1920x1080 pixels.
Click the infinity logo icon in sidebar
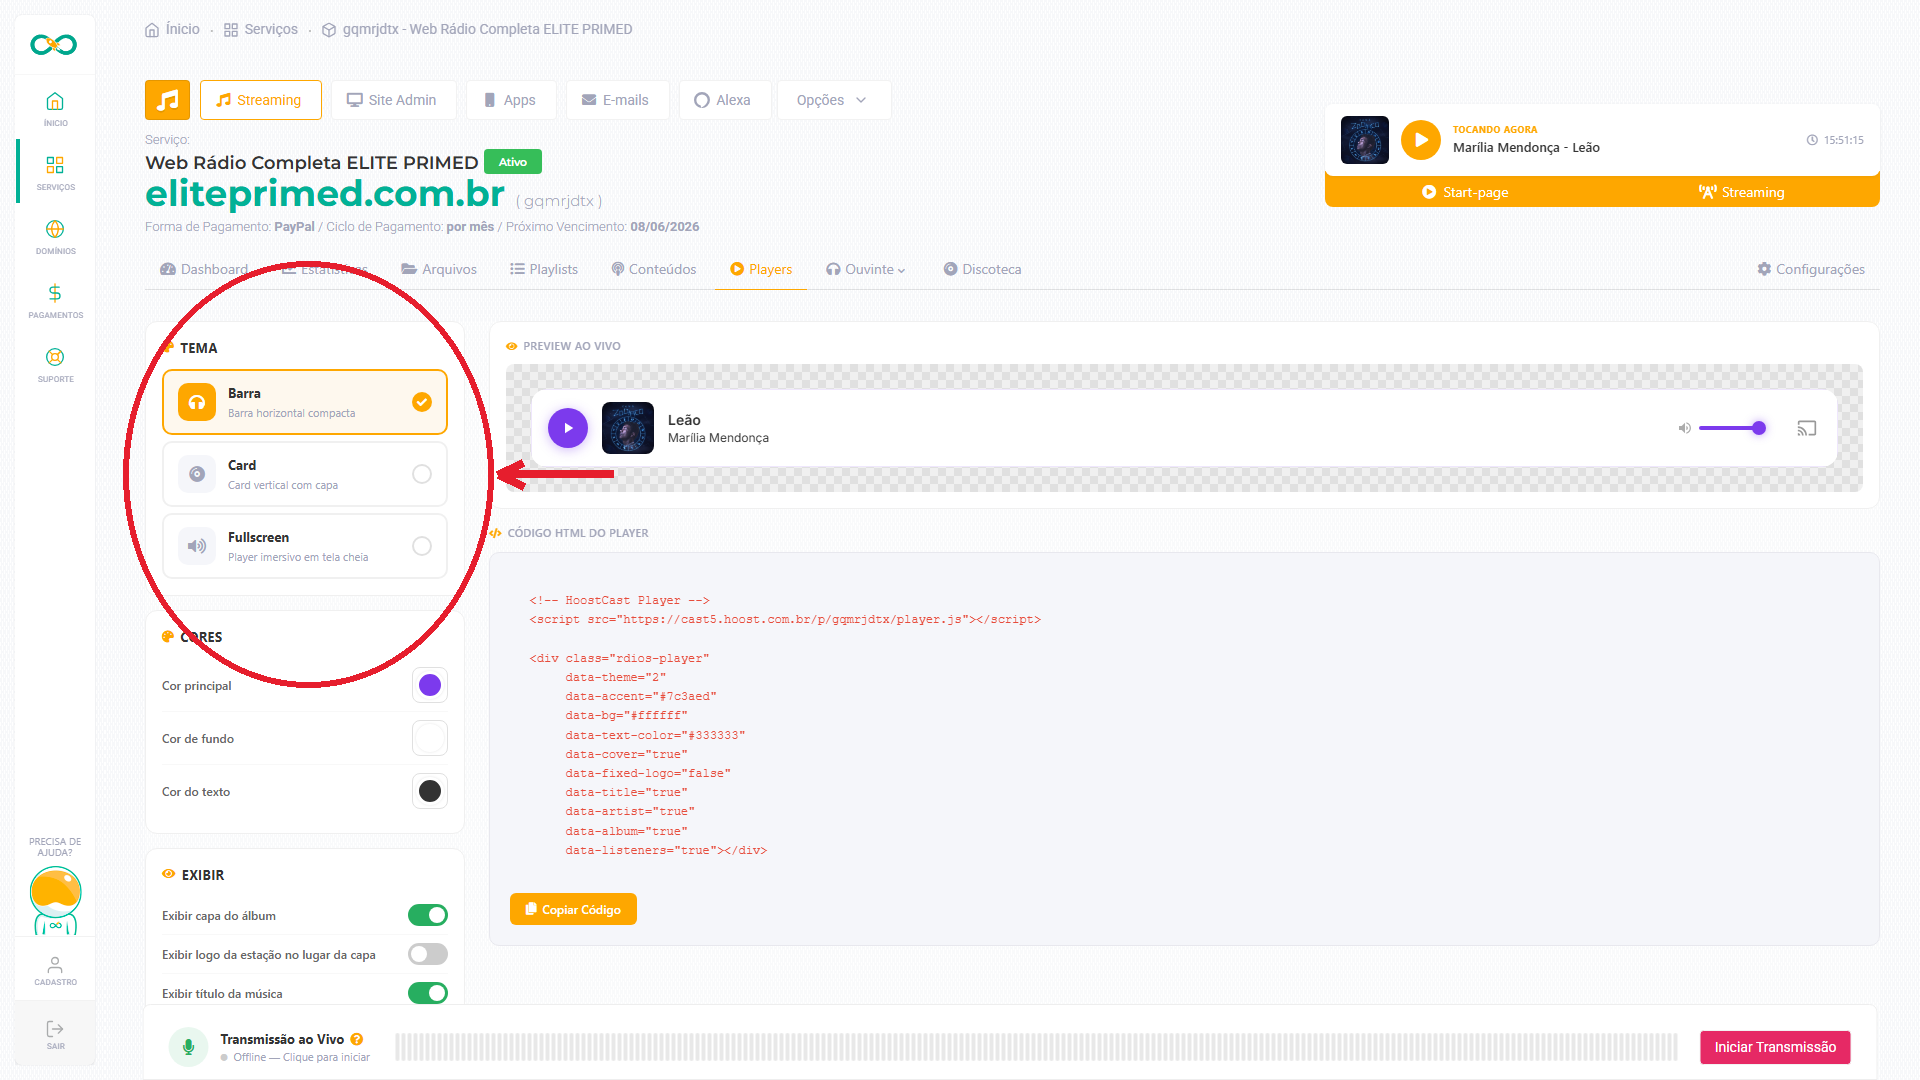(54, 44)
